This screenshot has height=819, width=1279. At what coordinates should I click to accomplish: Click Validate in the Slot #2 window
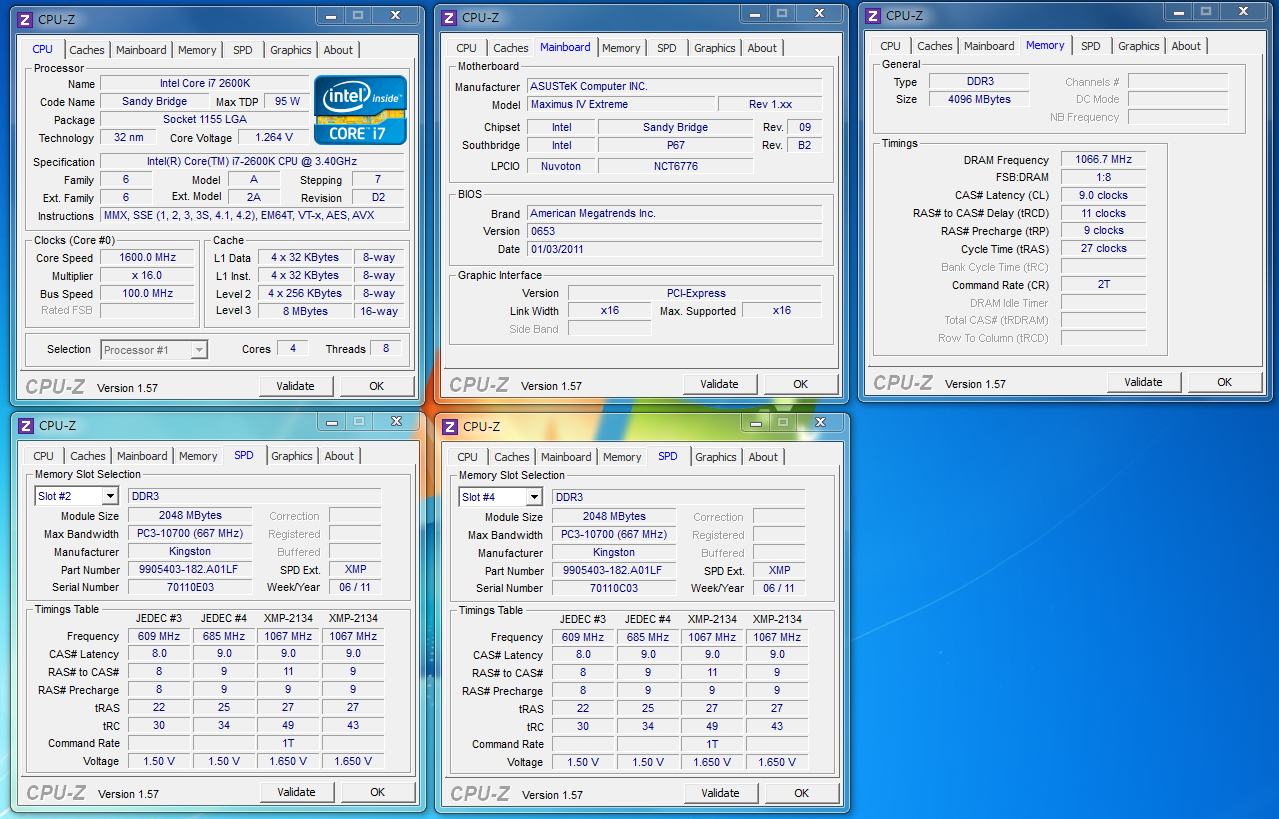[296, 792]
